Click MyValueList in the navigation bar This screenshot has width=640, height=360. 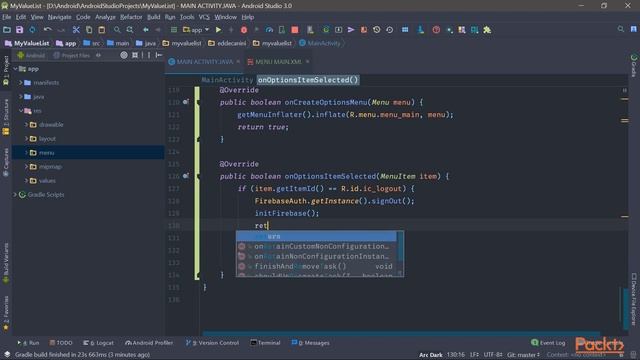click(27, 43)
